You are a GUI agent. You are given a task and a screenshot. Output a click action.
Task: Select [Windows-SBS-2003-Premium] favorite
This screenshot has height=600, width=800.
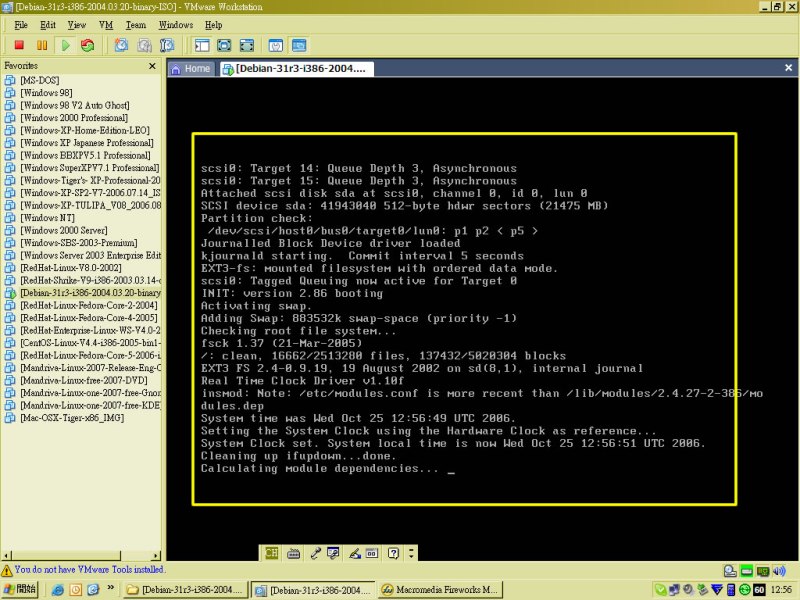click(79, 243)
